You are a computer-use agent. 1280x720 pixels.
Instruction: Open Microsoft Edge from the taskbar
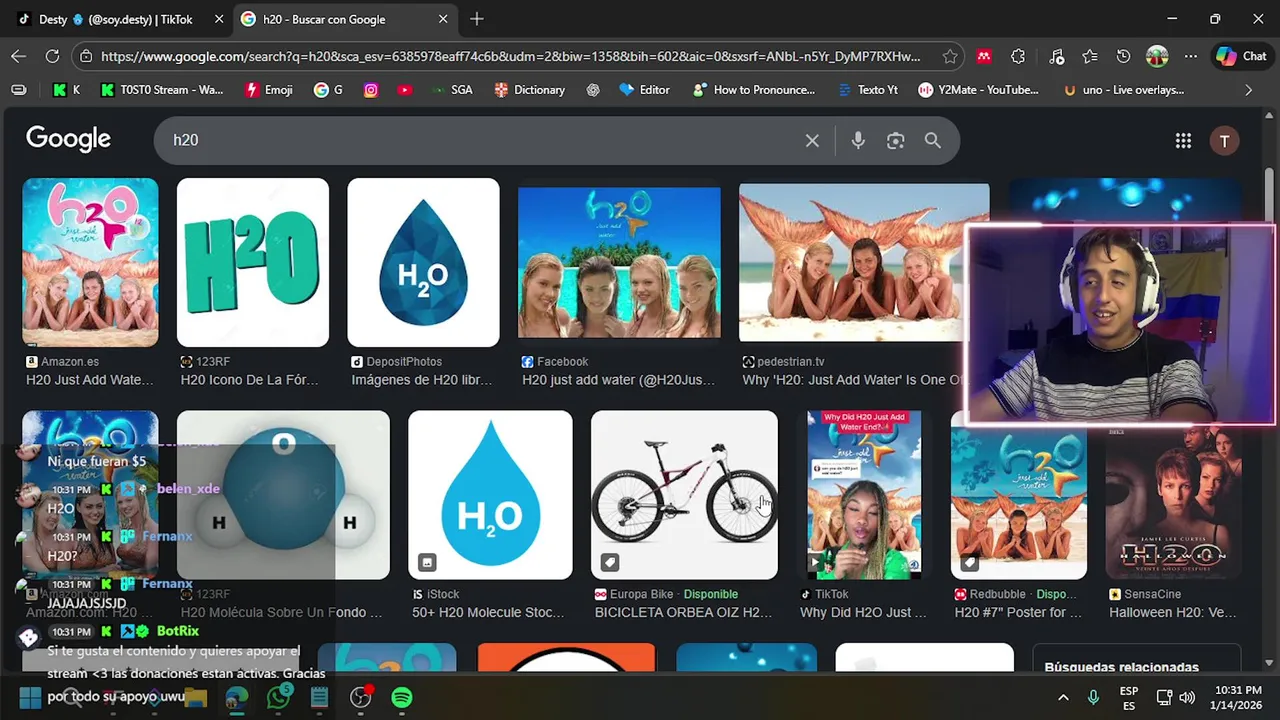[x=237, y=697]
